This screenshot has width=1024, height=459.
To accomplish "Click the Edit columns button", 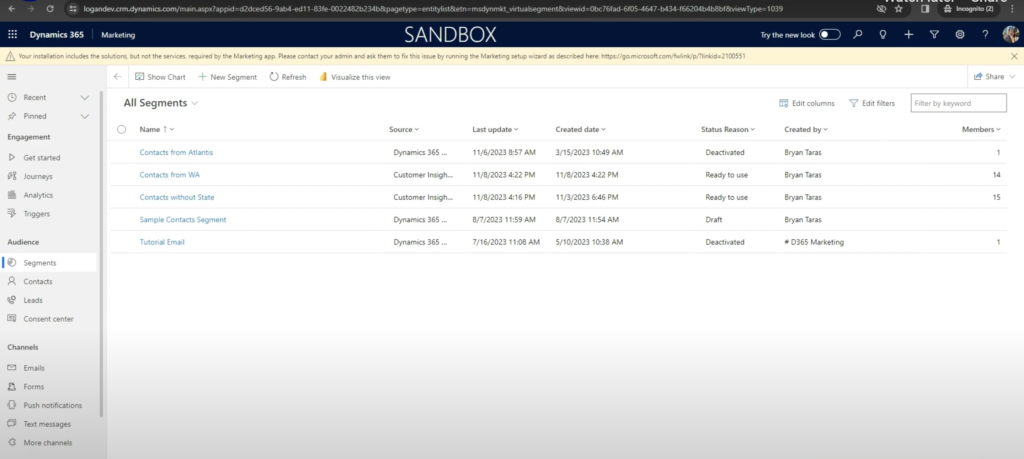I will click(x=806, y=103).
